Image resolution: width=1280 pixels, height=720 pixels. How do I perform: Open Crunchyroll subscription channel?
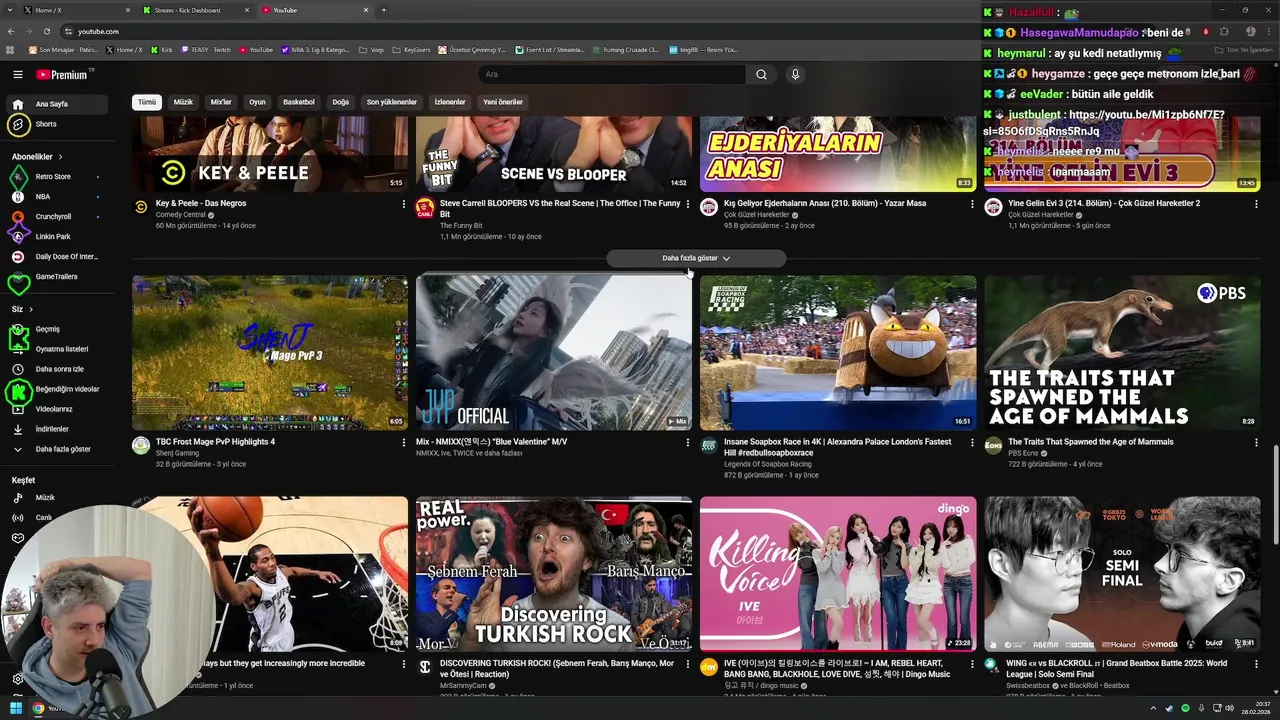click(x=55, y=217)
